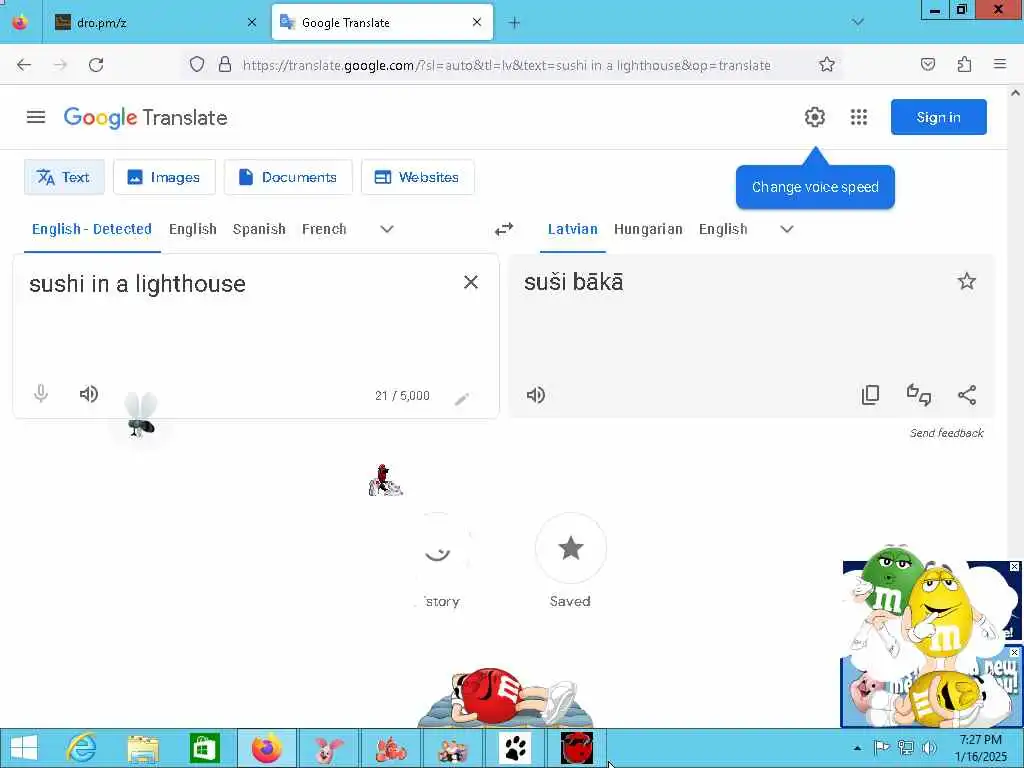View site security padlock info

click(225, 64)
